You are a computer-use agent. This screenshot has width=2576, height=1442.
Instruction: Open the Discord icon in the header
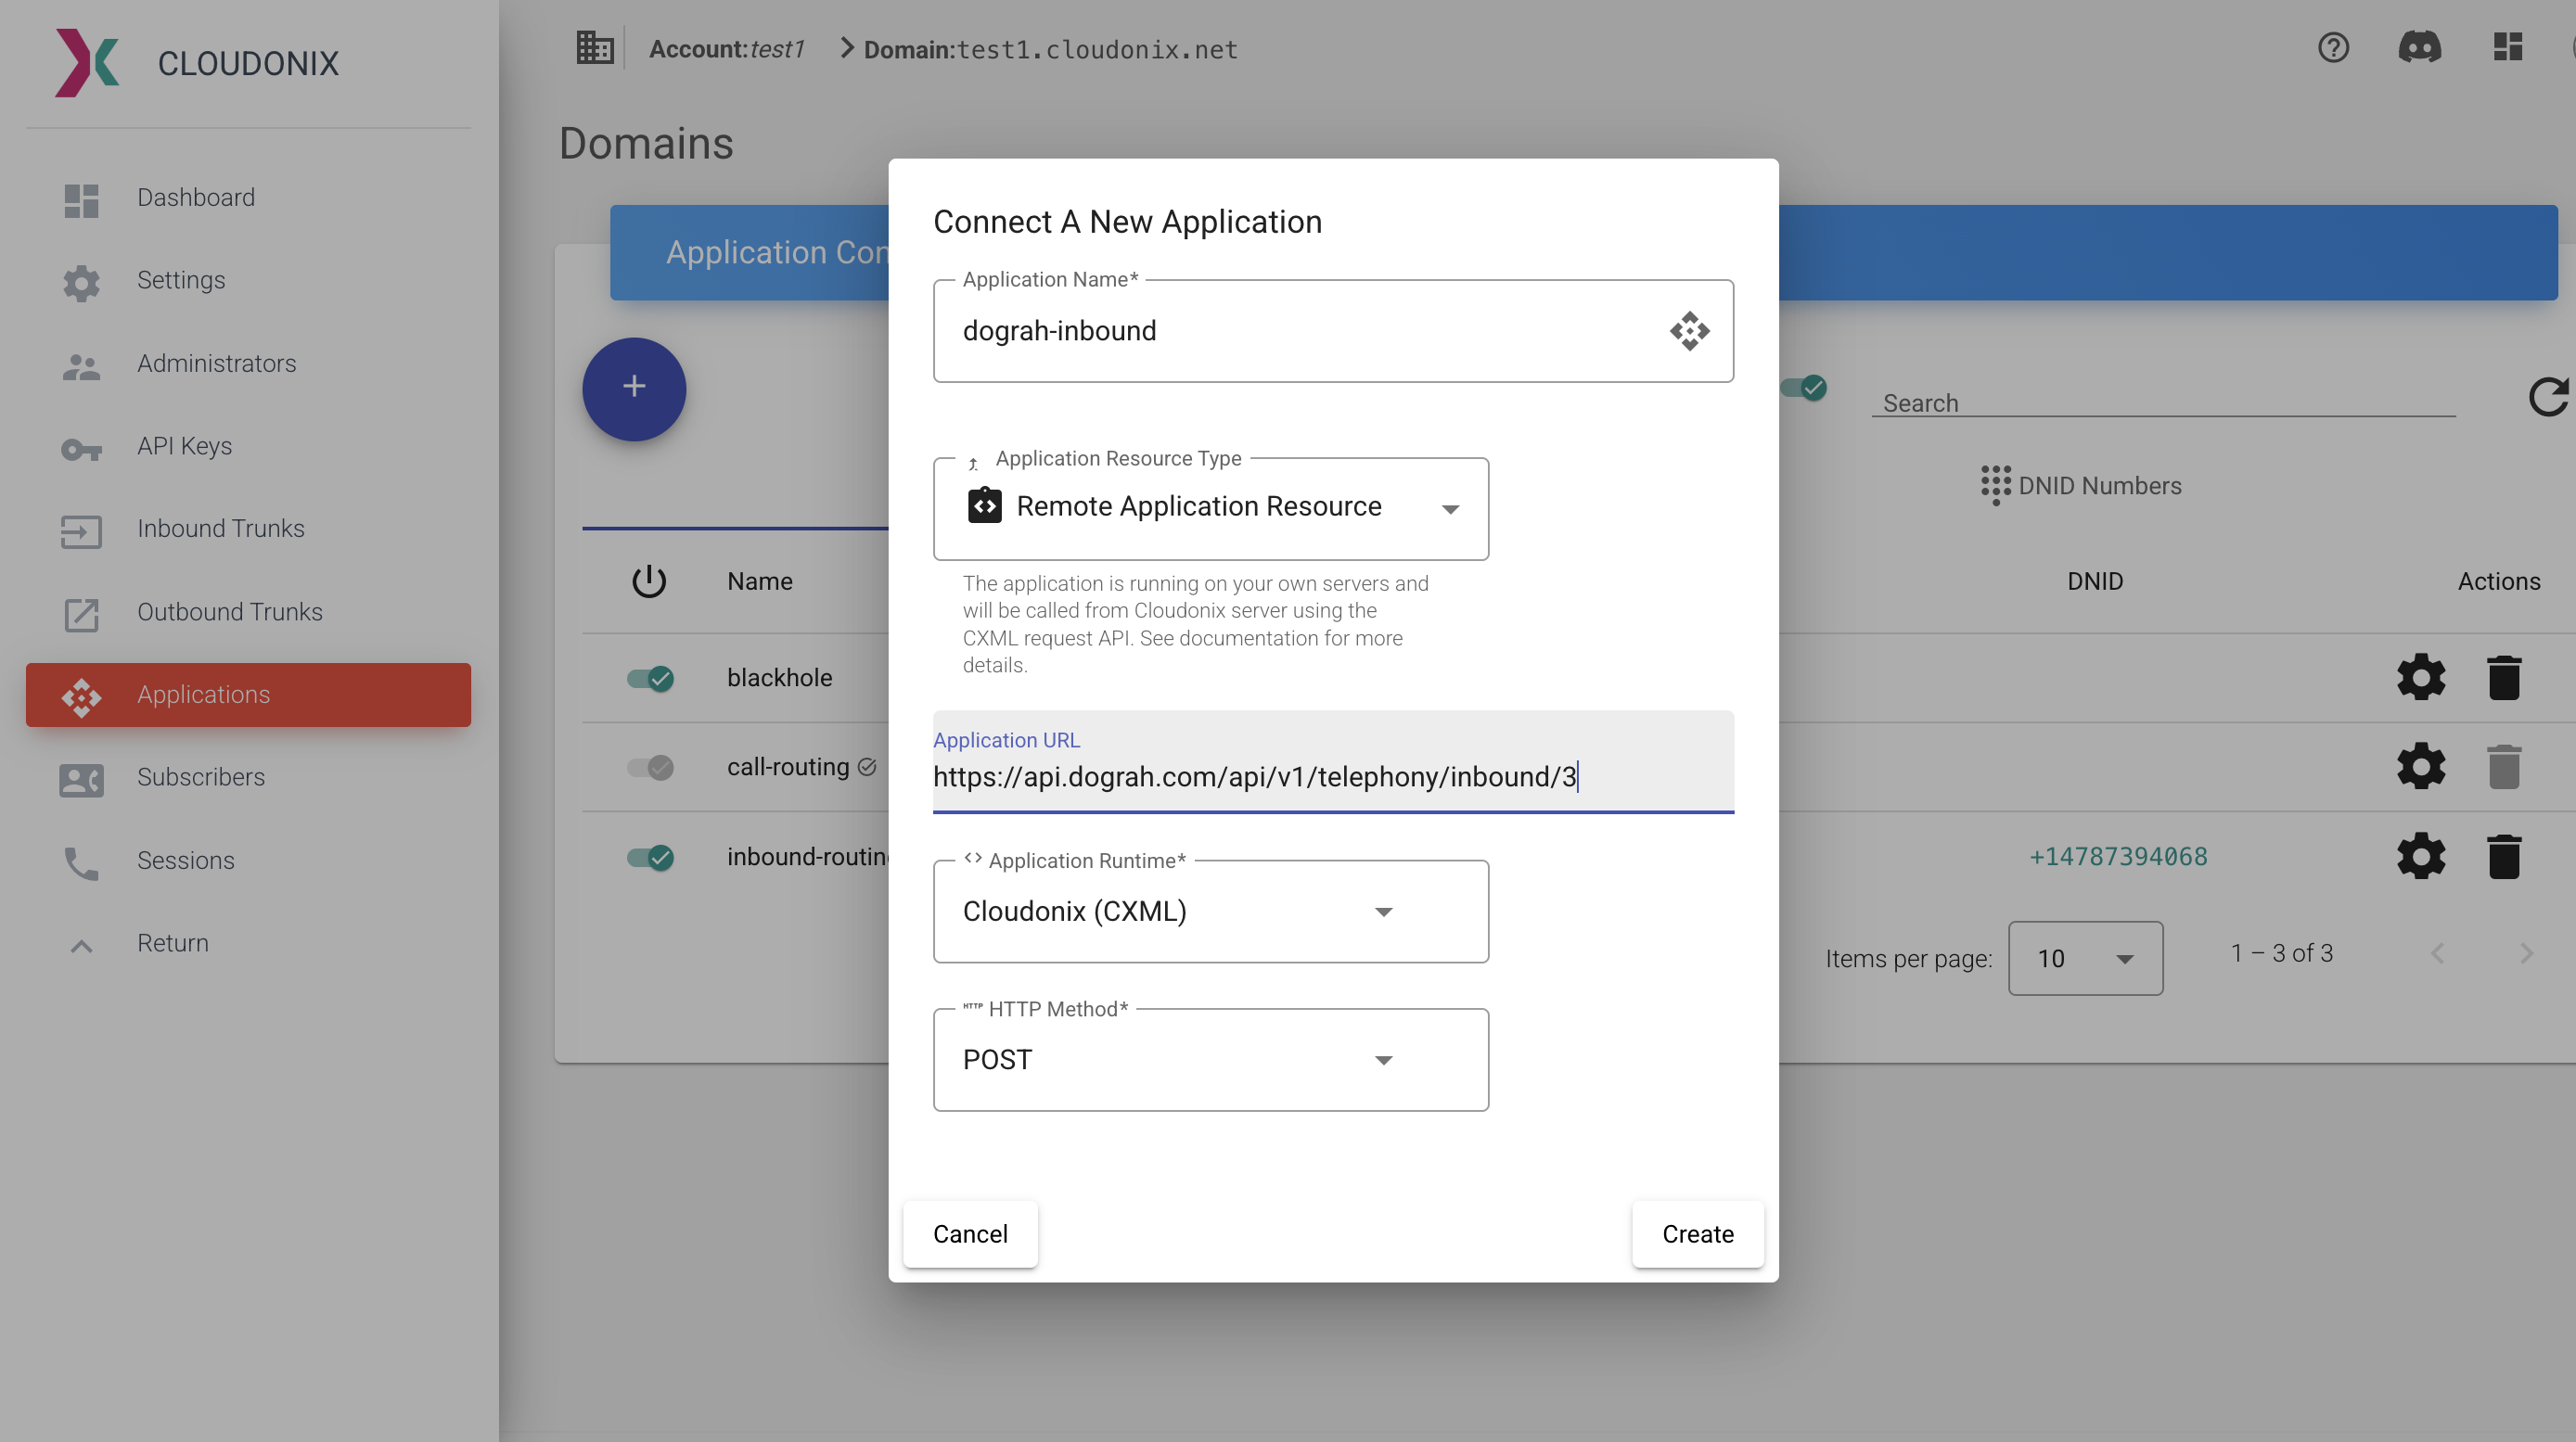coord(2421,47)
